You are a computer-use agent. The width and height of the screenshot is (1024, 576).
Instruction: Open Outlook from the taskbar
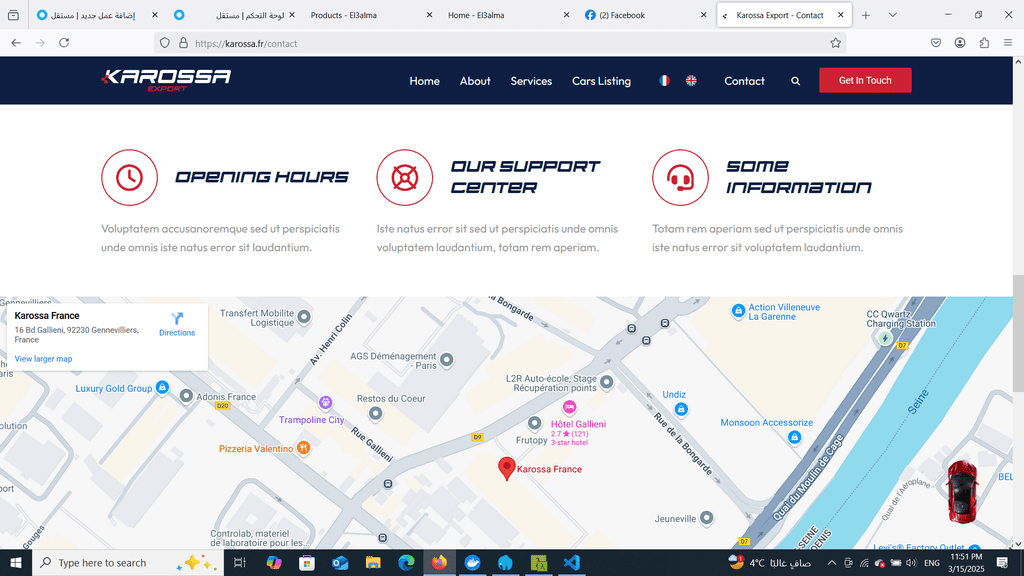pos(340,562)
